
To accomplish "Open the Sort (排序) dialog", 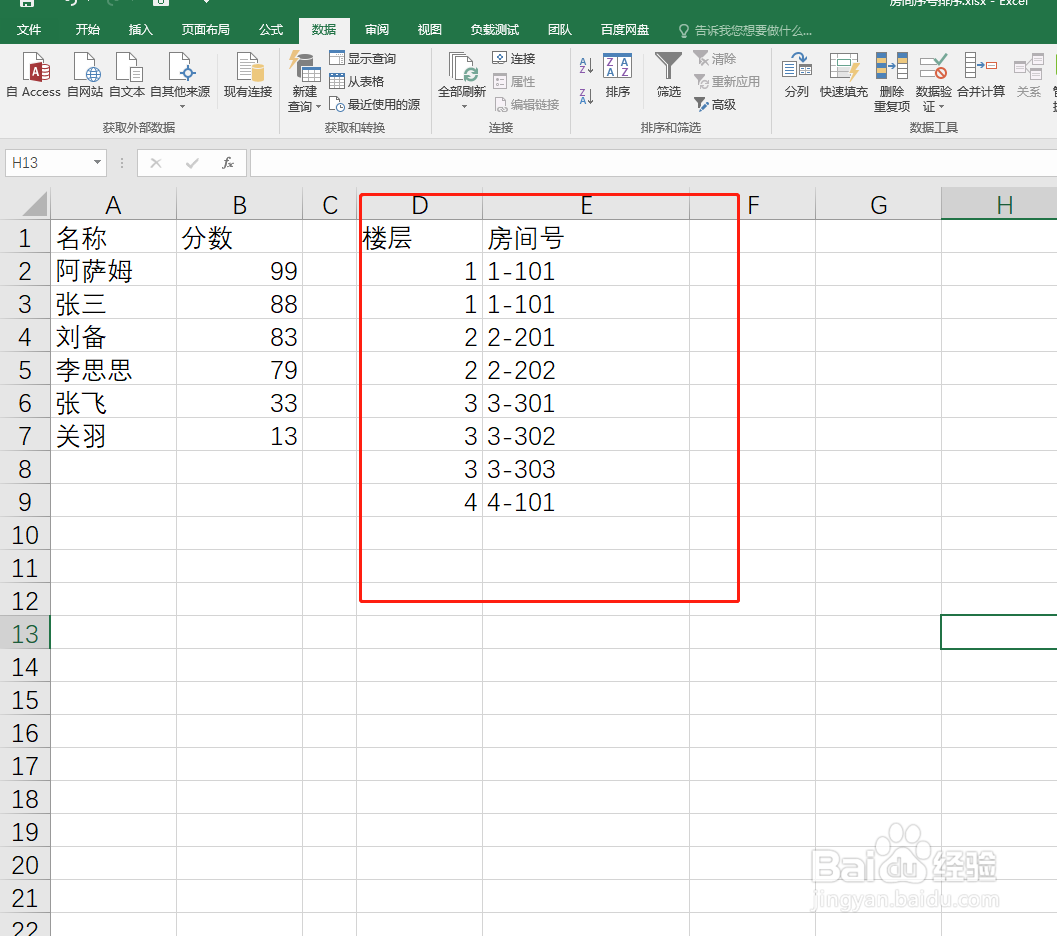I will point(617,75).
